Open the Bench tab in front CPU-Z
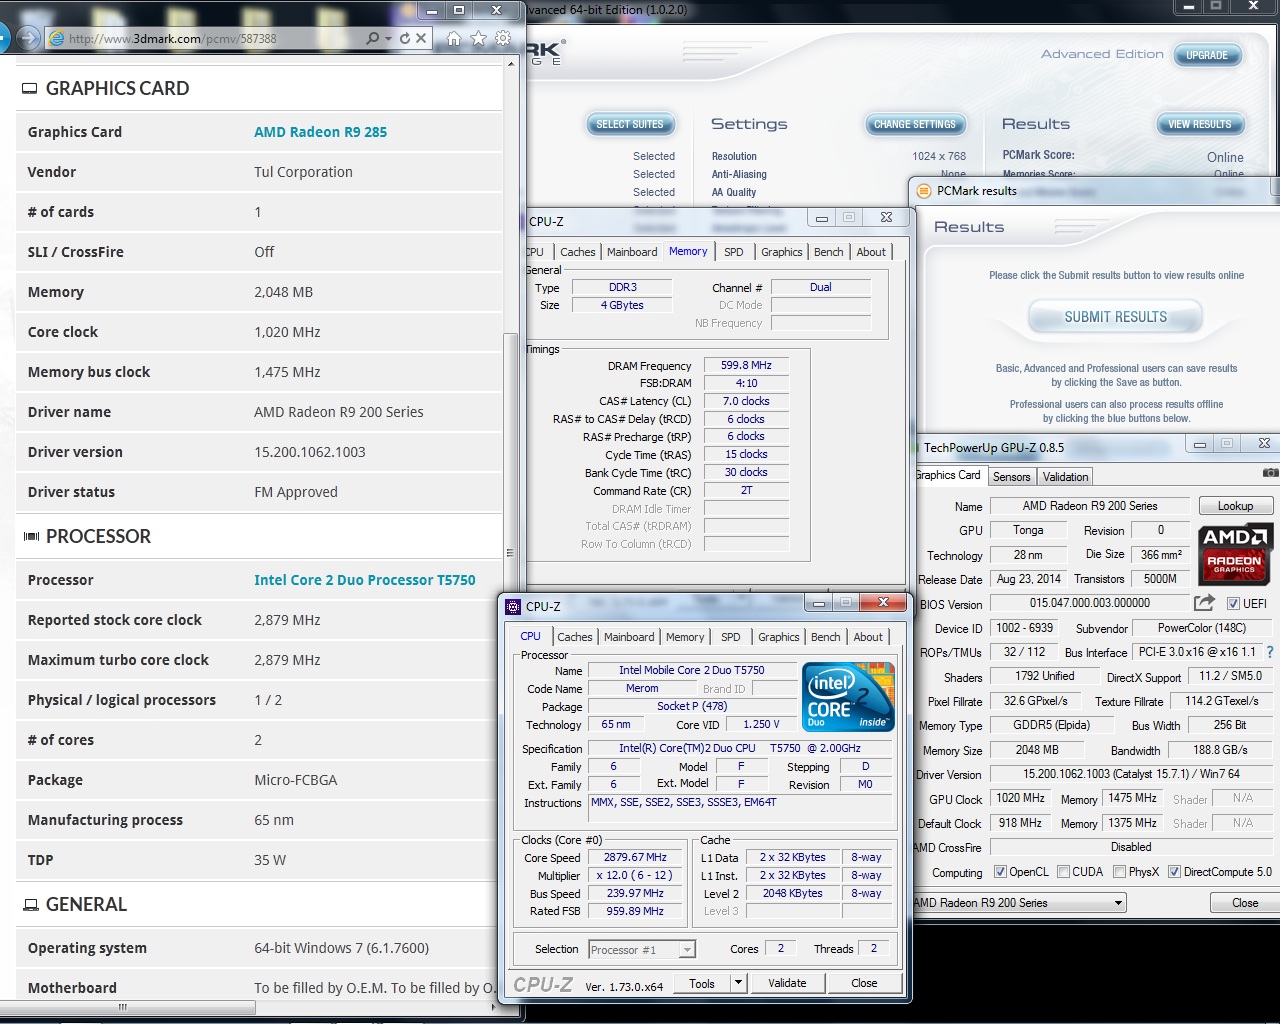Viewport: 1280px width, 1024px height. click(826, 637)
